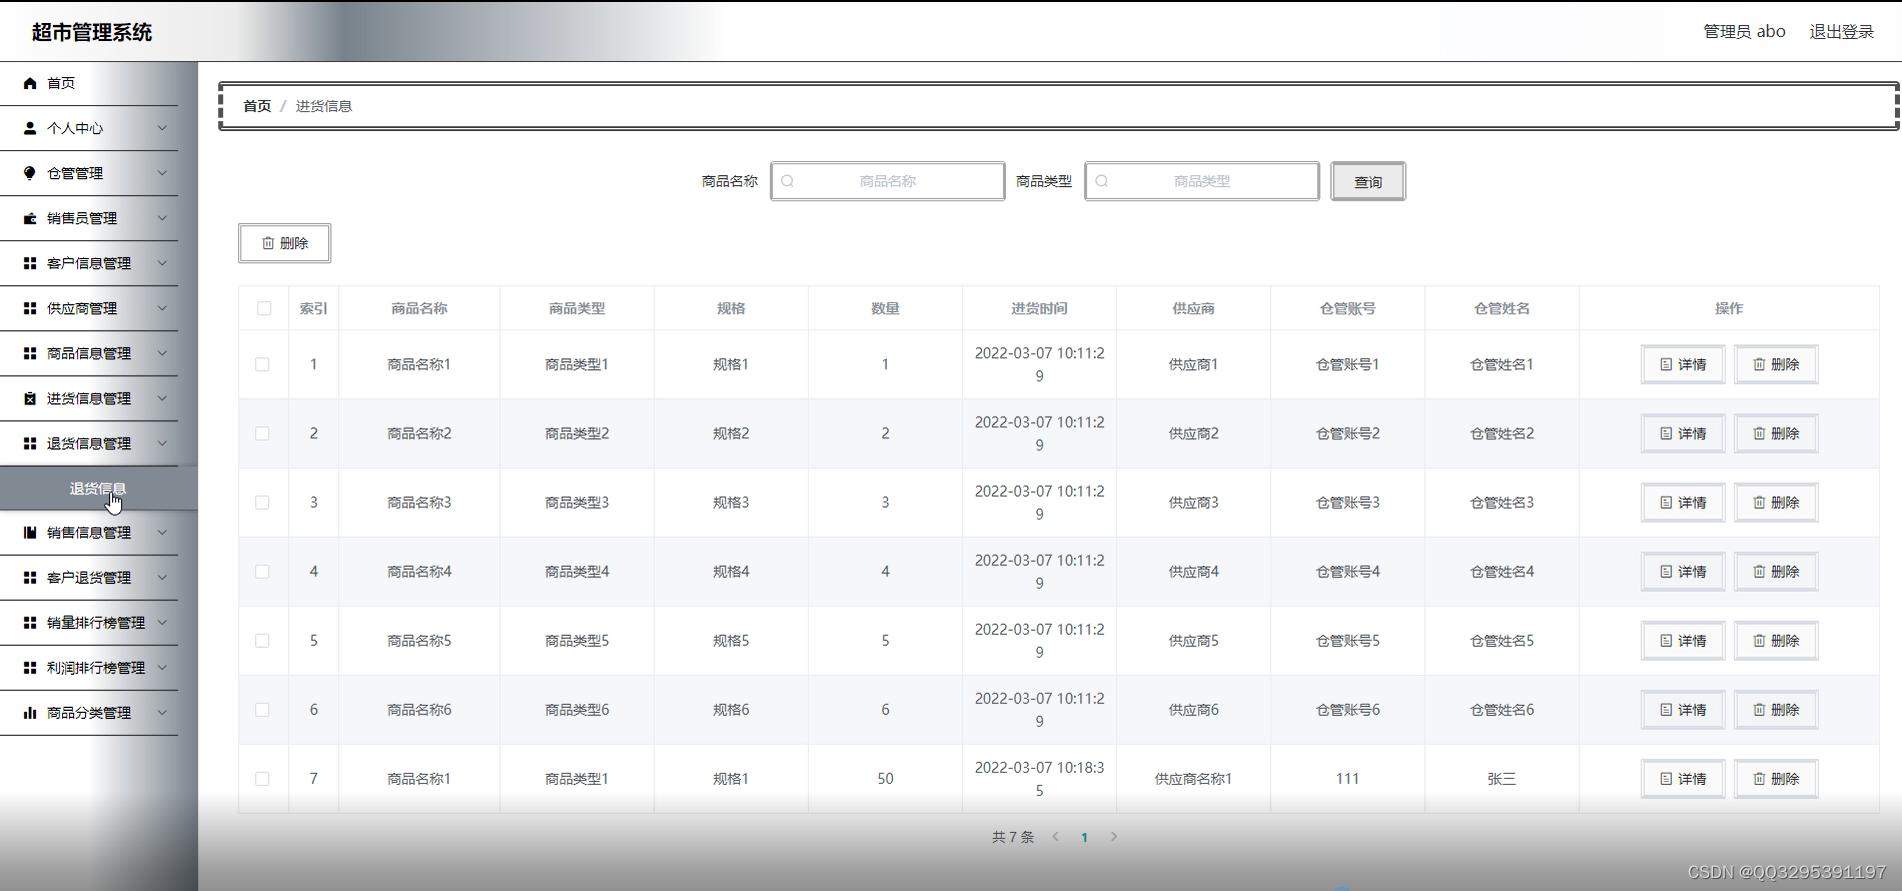Expand the 仓管管理 chevron
1902x891 pixels.
[x=162, y=173]
